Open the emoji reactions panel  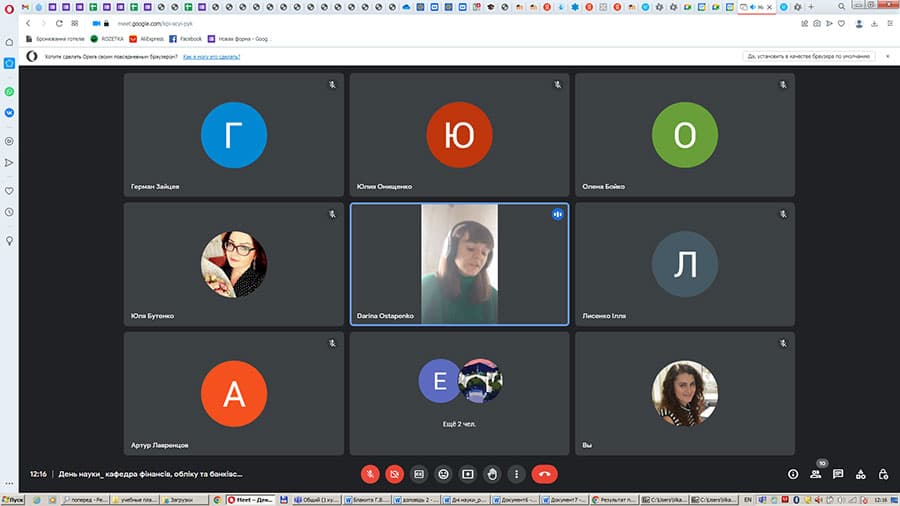443,474
